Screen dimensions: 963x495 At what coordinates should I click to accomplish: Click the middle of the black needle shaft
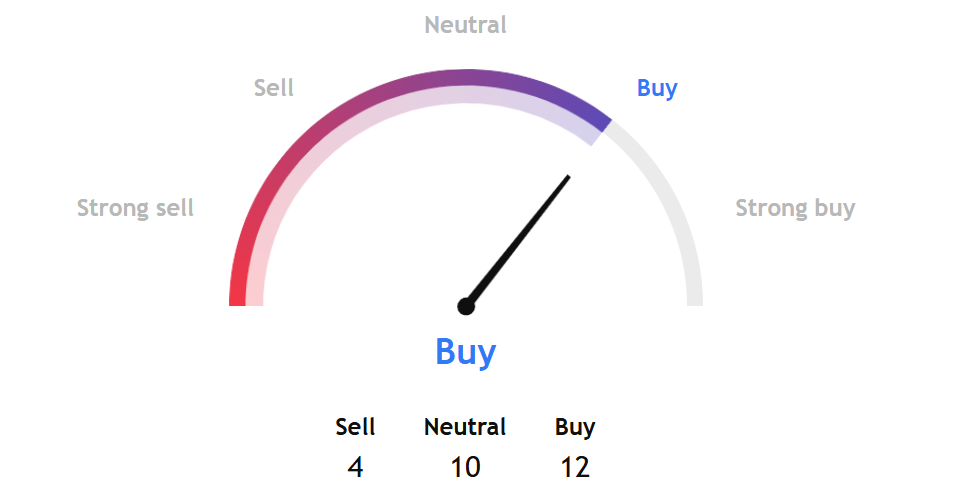pos(518,241)
